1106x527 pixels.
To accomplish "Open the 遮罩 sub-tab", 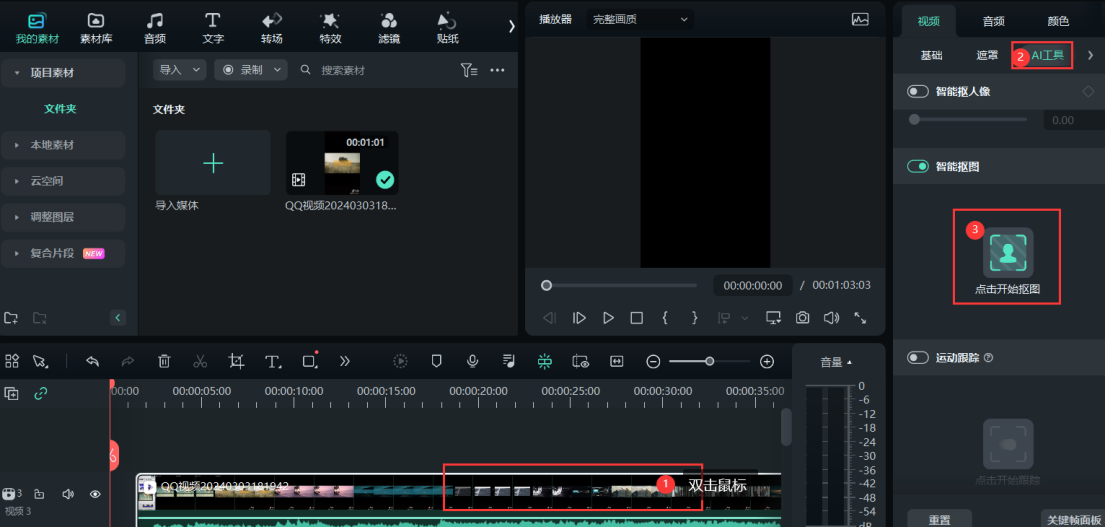I will click(x=987, y=56).
